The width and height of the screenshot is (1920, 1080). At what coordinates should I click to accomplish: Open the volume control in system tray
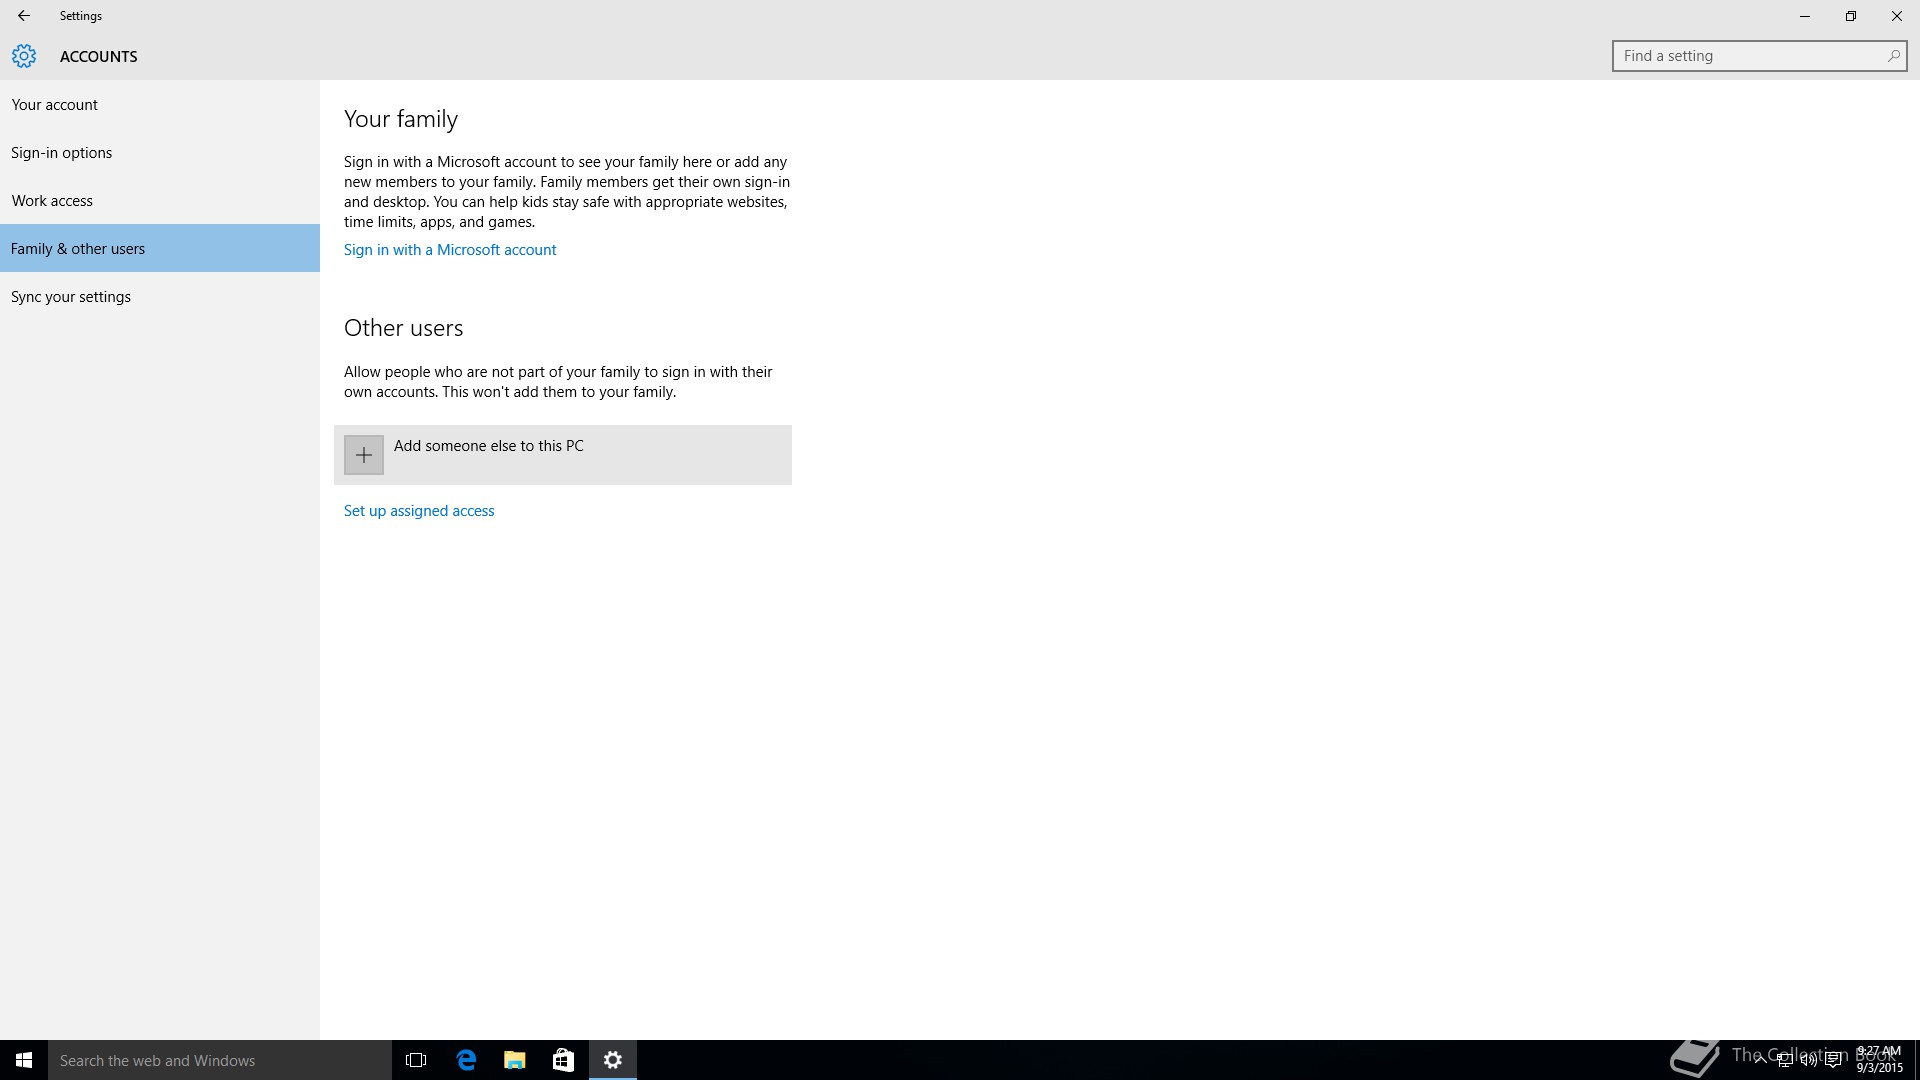point(1808,1061)
